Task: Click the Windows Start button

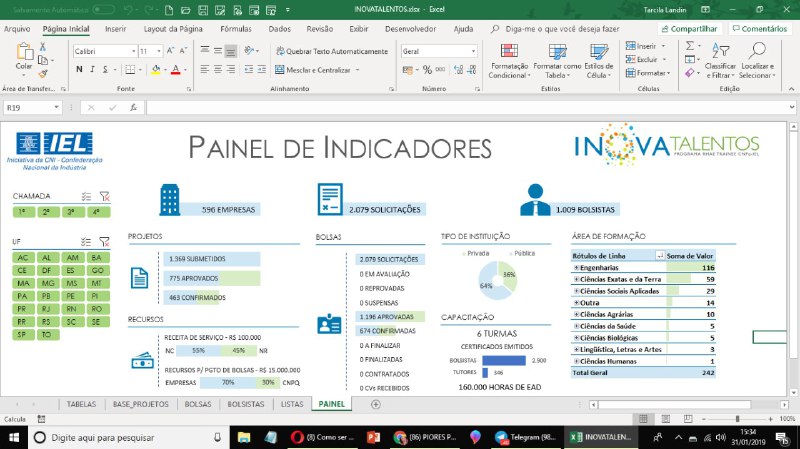Action: (14, 438)
